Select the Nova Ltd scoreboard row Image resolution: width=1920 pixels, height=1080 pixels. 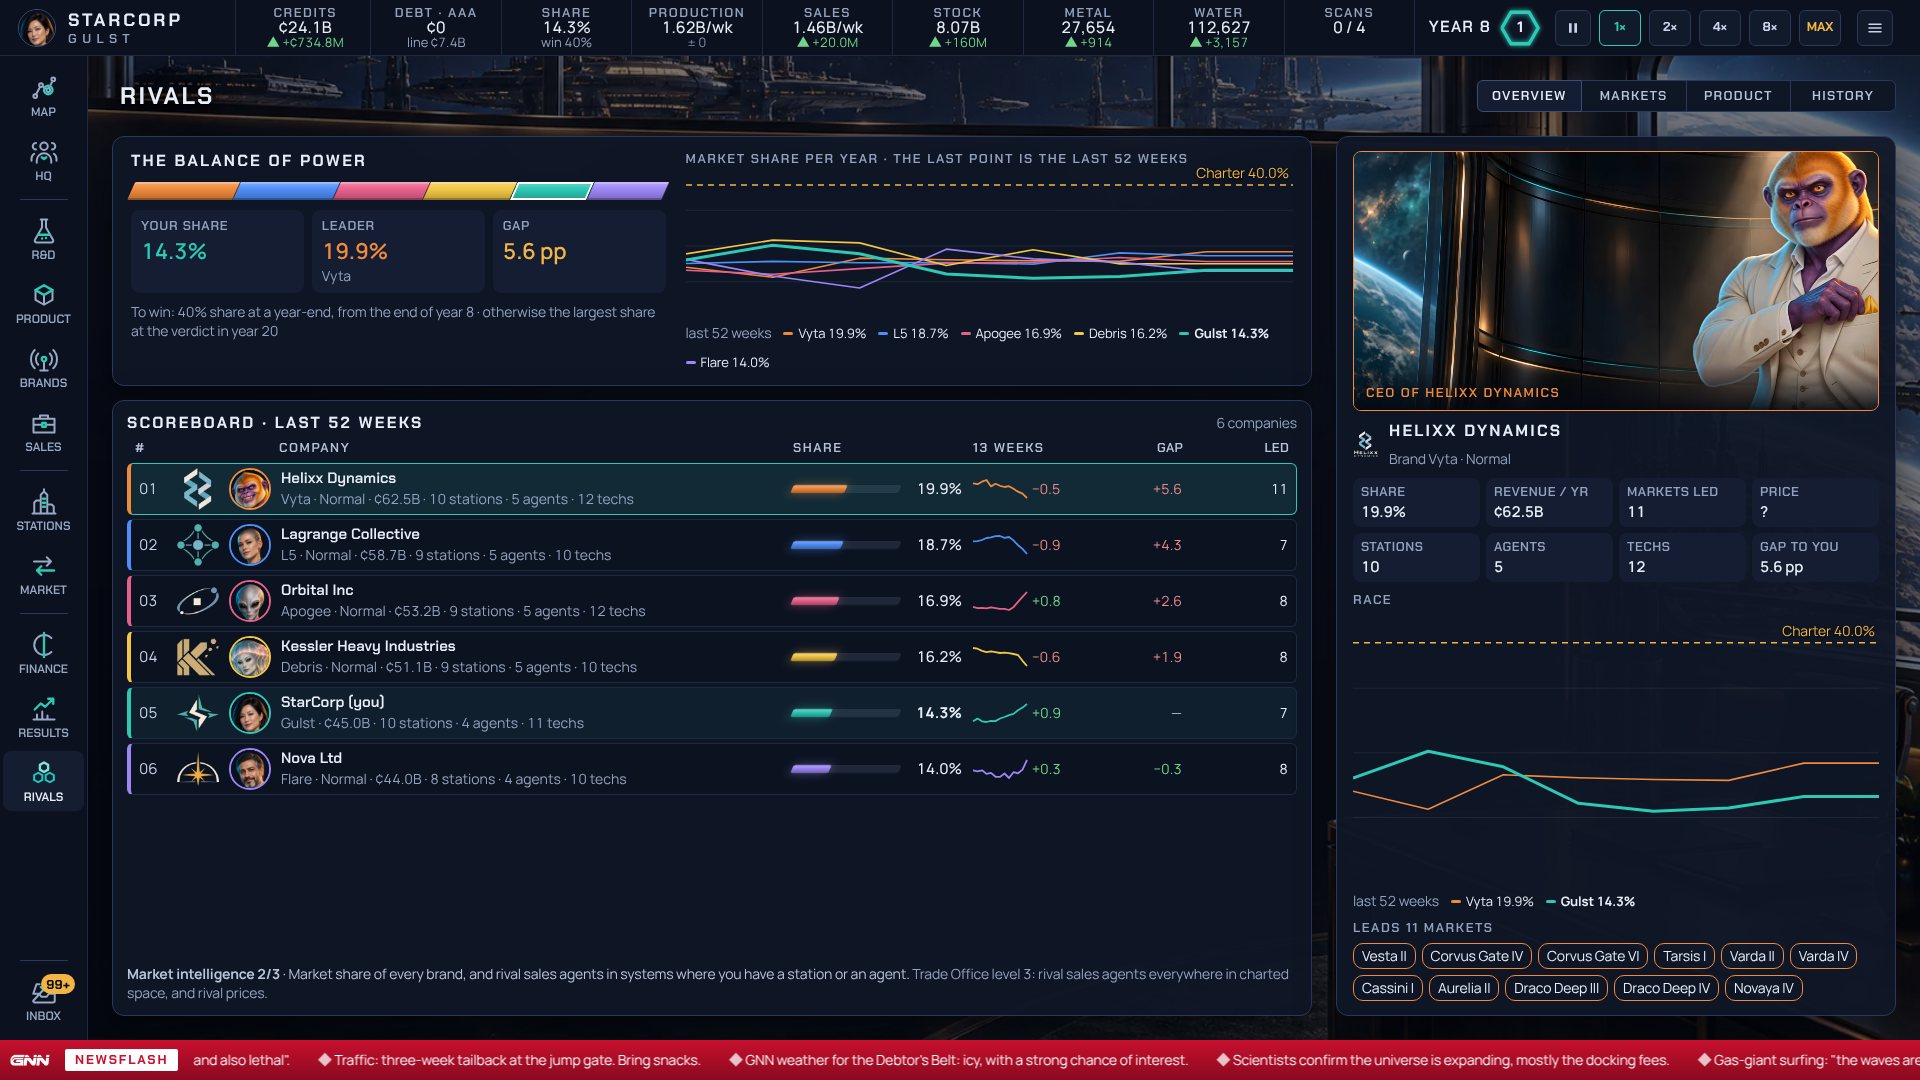click(x=712, y=769)
